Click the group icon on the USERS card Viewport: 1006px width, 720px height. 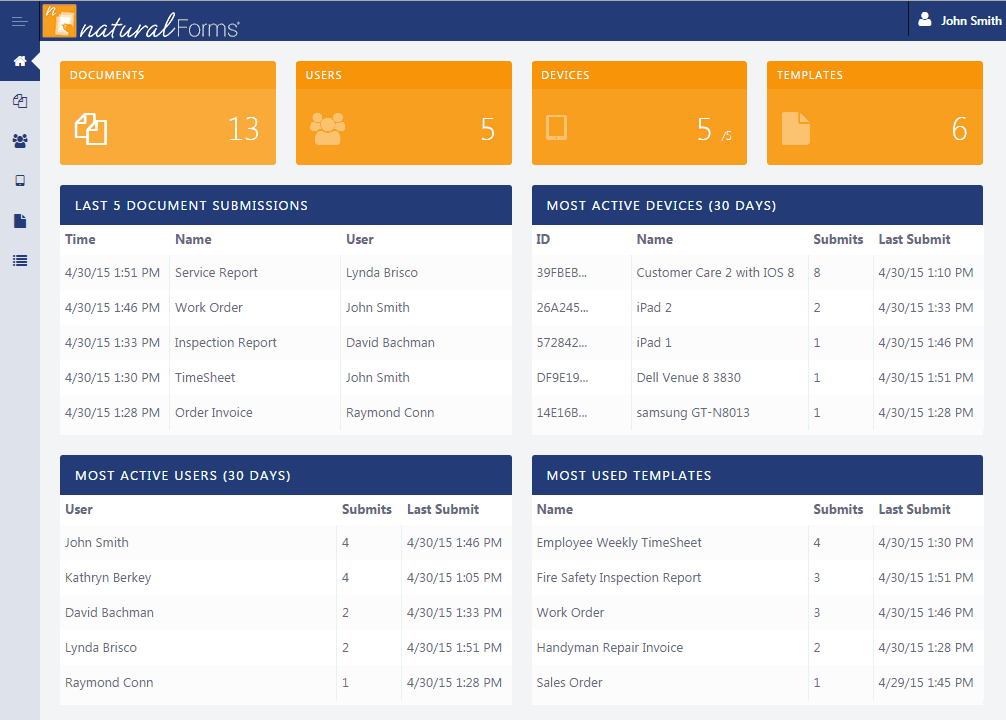point(328,129)
